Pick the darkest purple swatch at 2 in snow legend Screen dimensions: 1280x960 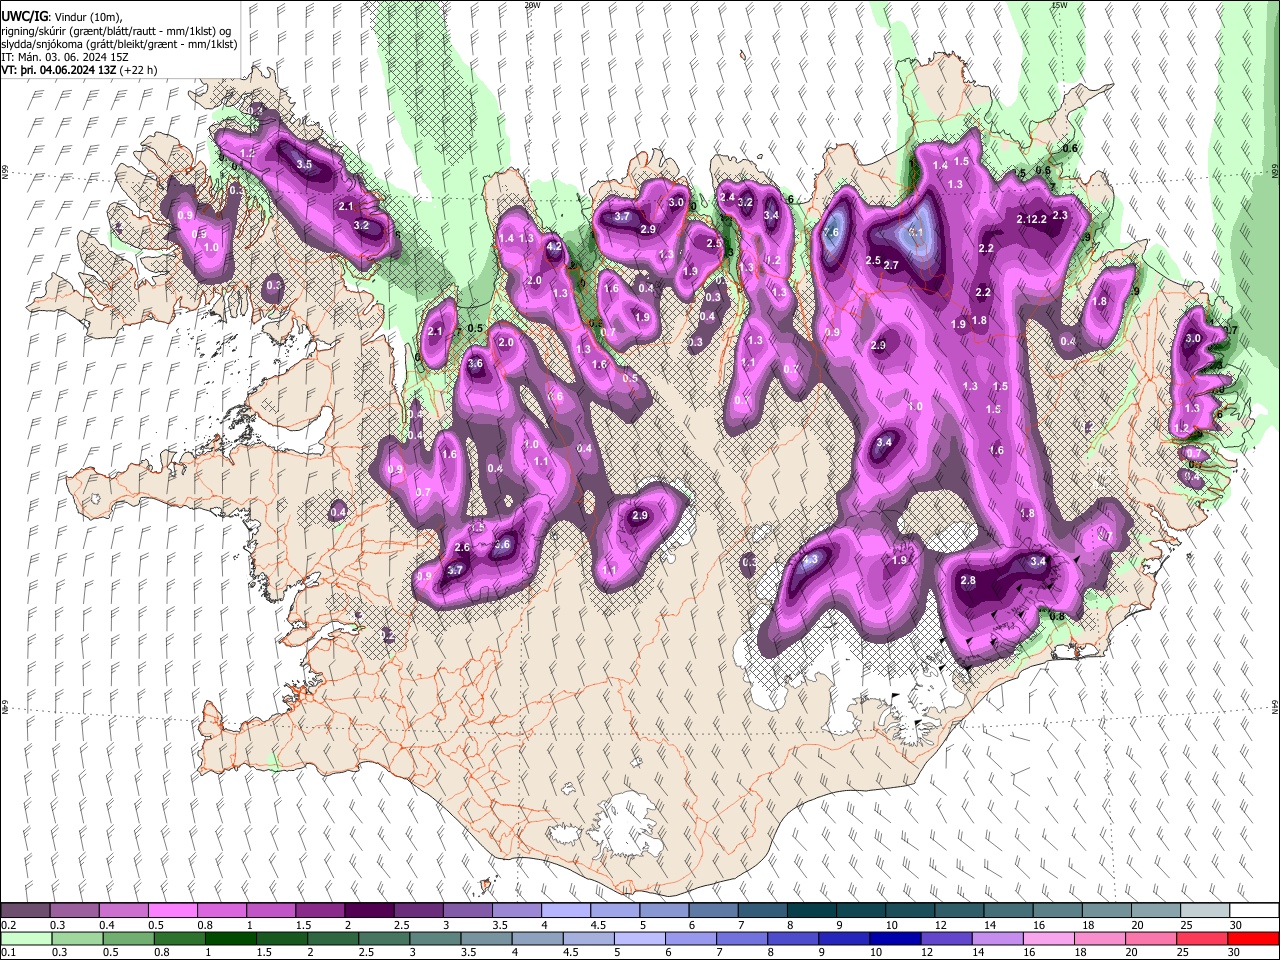[369, 911]
